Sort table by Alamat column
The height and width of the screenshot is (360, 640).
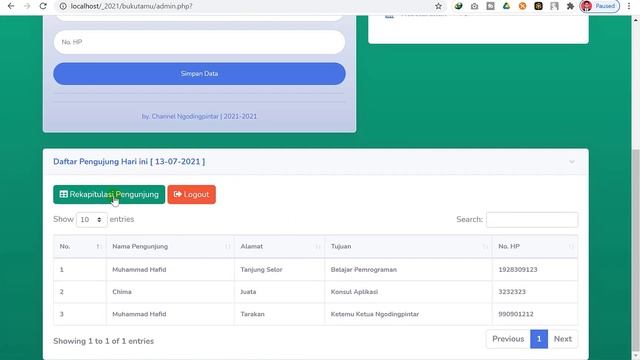pyautogui.click(x=280, y=247)
